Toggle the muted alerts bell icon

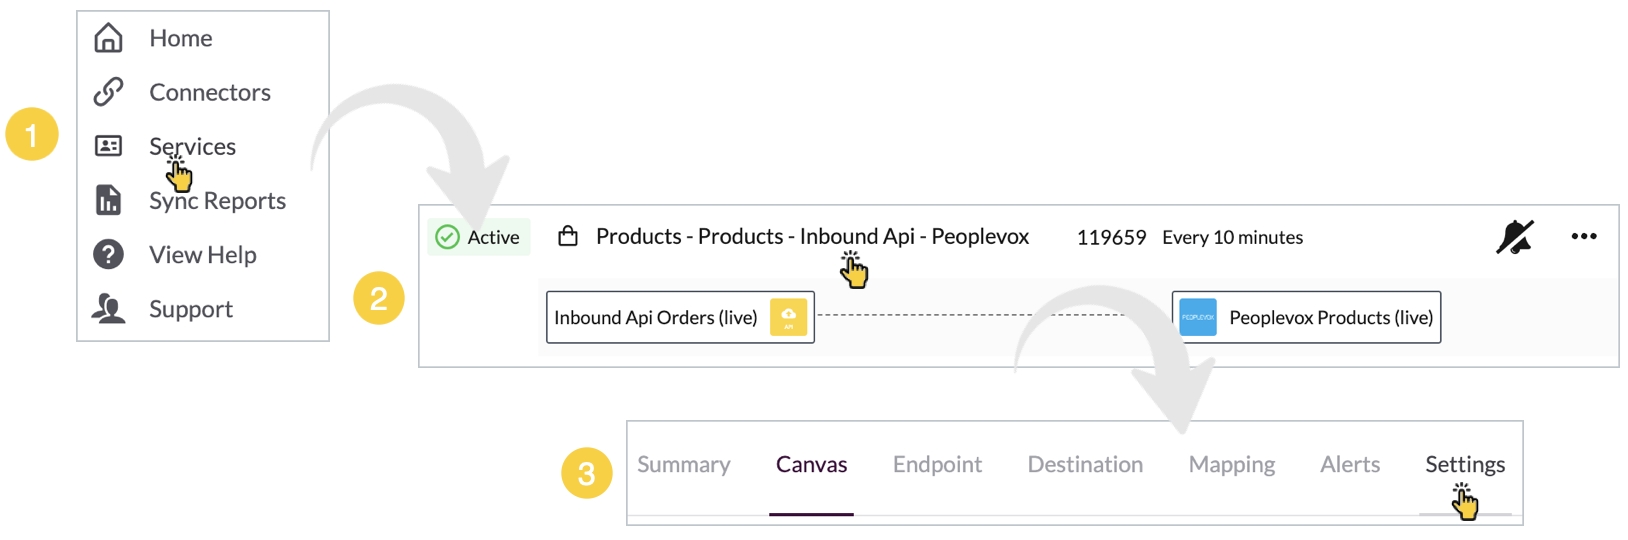(1514, 237)
